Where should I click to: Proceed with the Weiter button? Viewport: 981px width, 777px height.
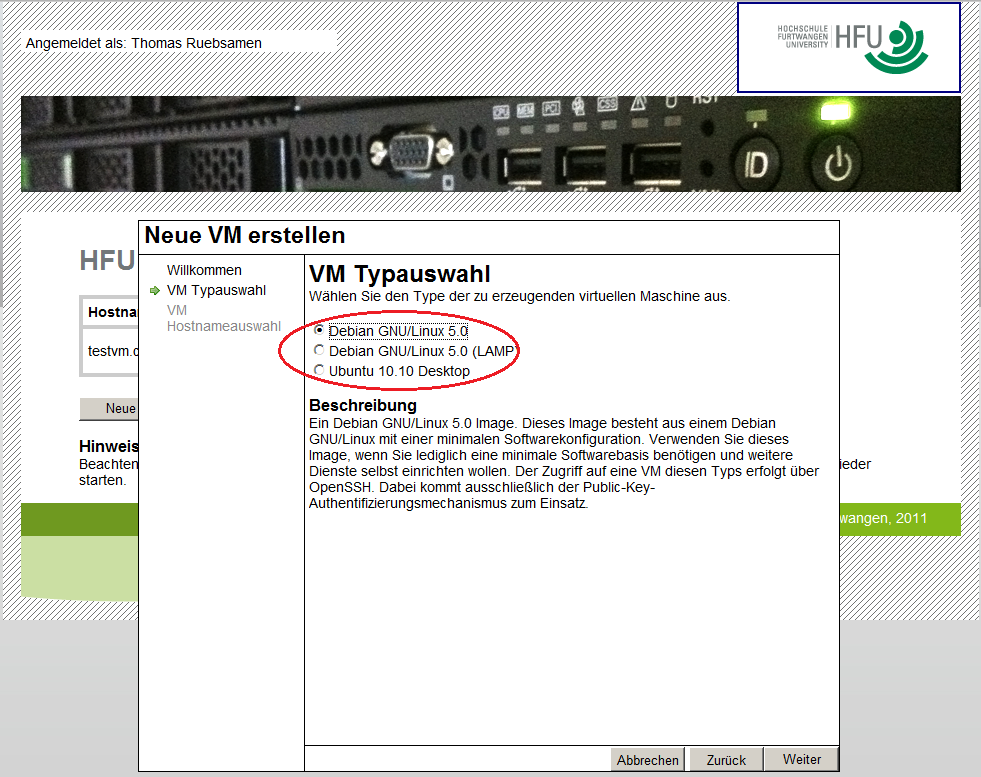(801, 759)
